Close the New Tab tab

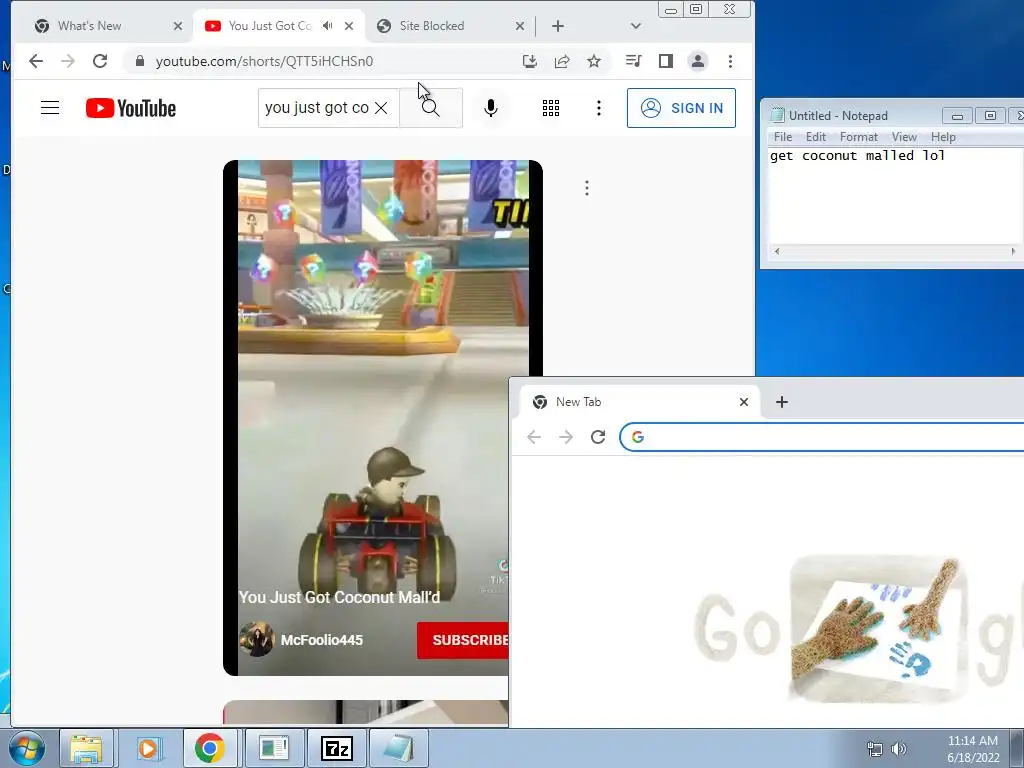pos(743,402)
